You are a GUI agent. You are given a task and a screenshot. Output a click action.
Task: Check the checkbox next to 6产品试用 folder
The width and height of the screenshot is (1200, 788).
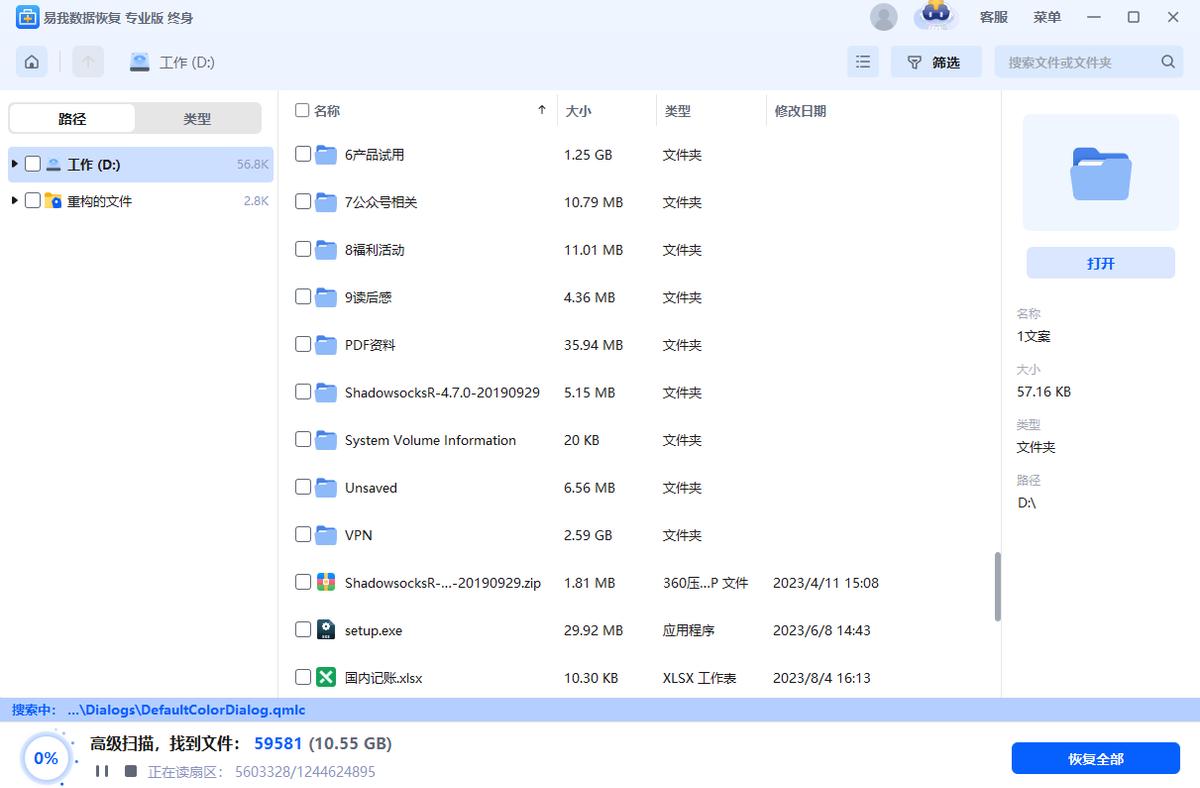tap(302, 154)
